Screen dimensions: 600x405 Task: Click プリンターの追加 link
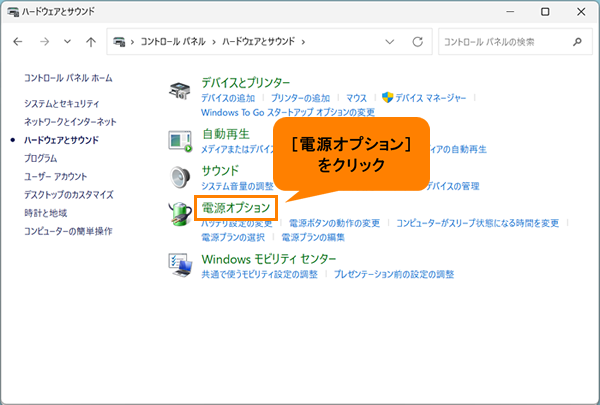click(x=300, y=98)
